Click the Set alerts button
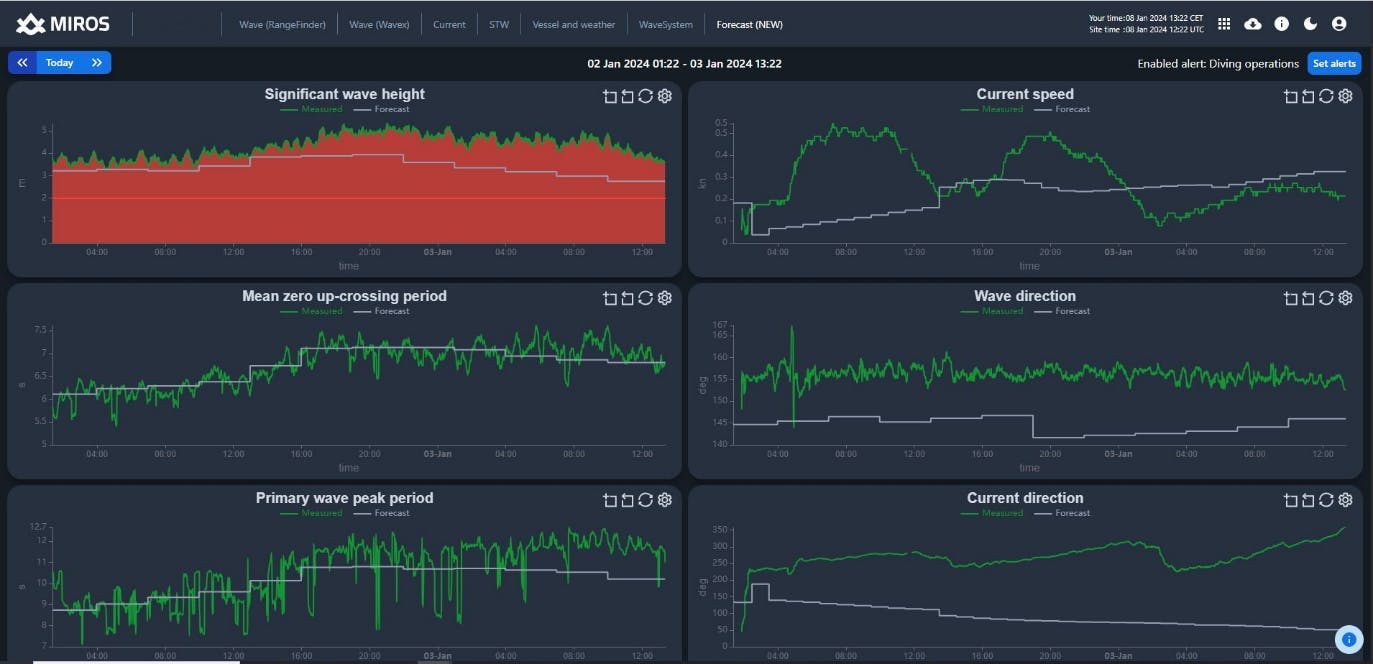This screenshot has width=1373, height=664. [1334, 62]
